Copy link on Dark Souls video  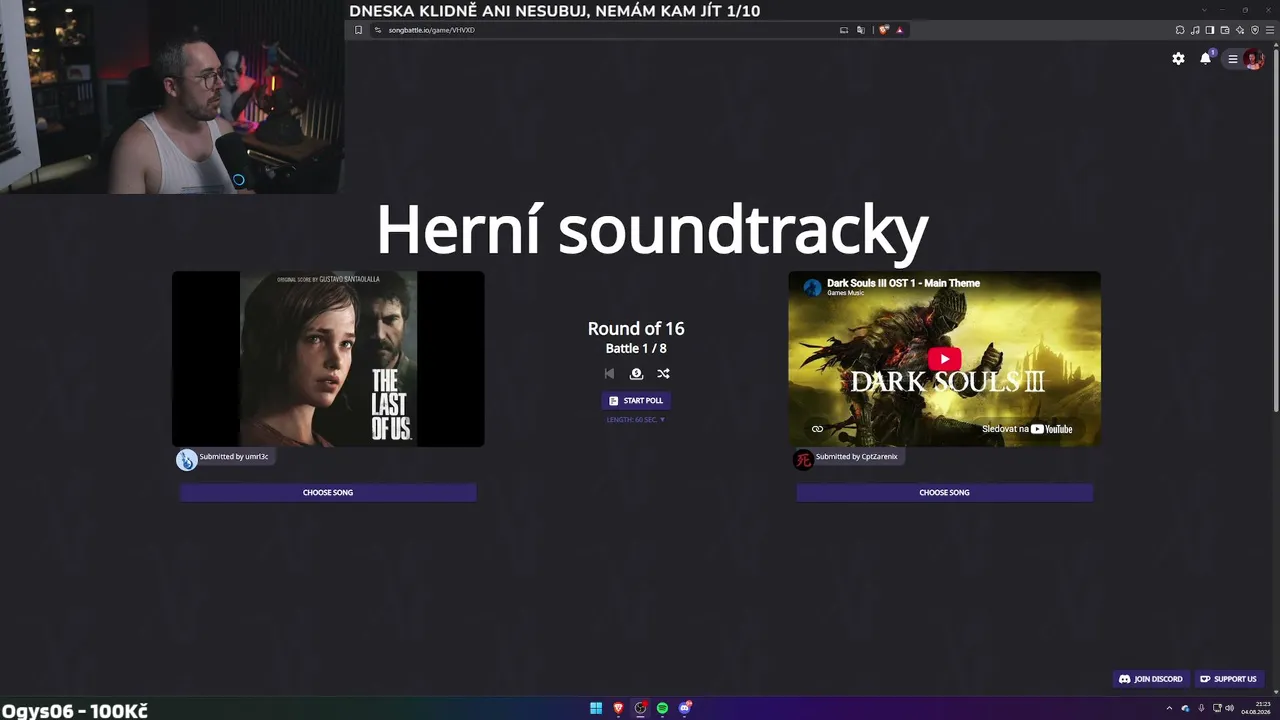(817, 429)
